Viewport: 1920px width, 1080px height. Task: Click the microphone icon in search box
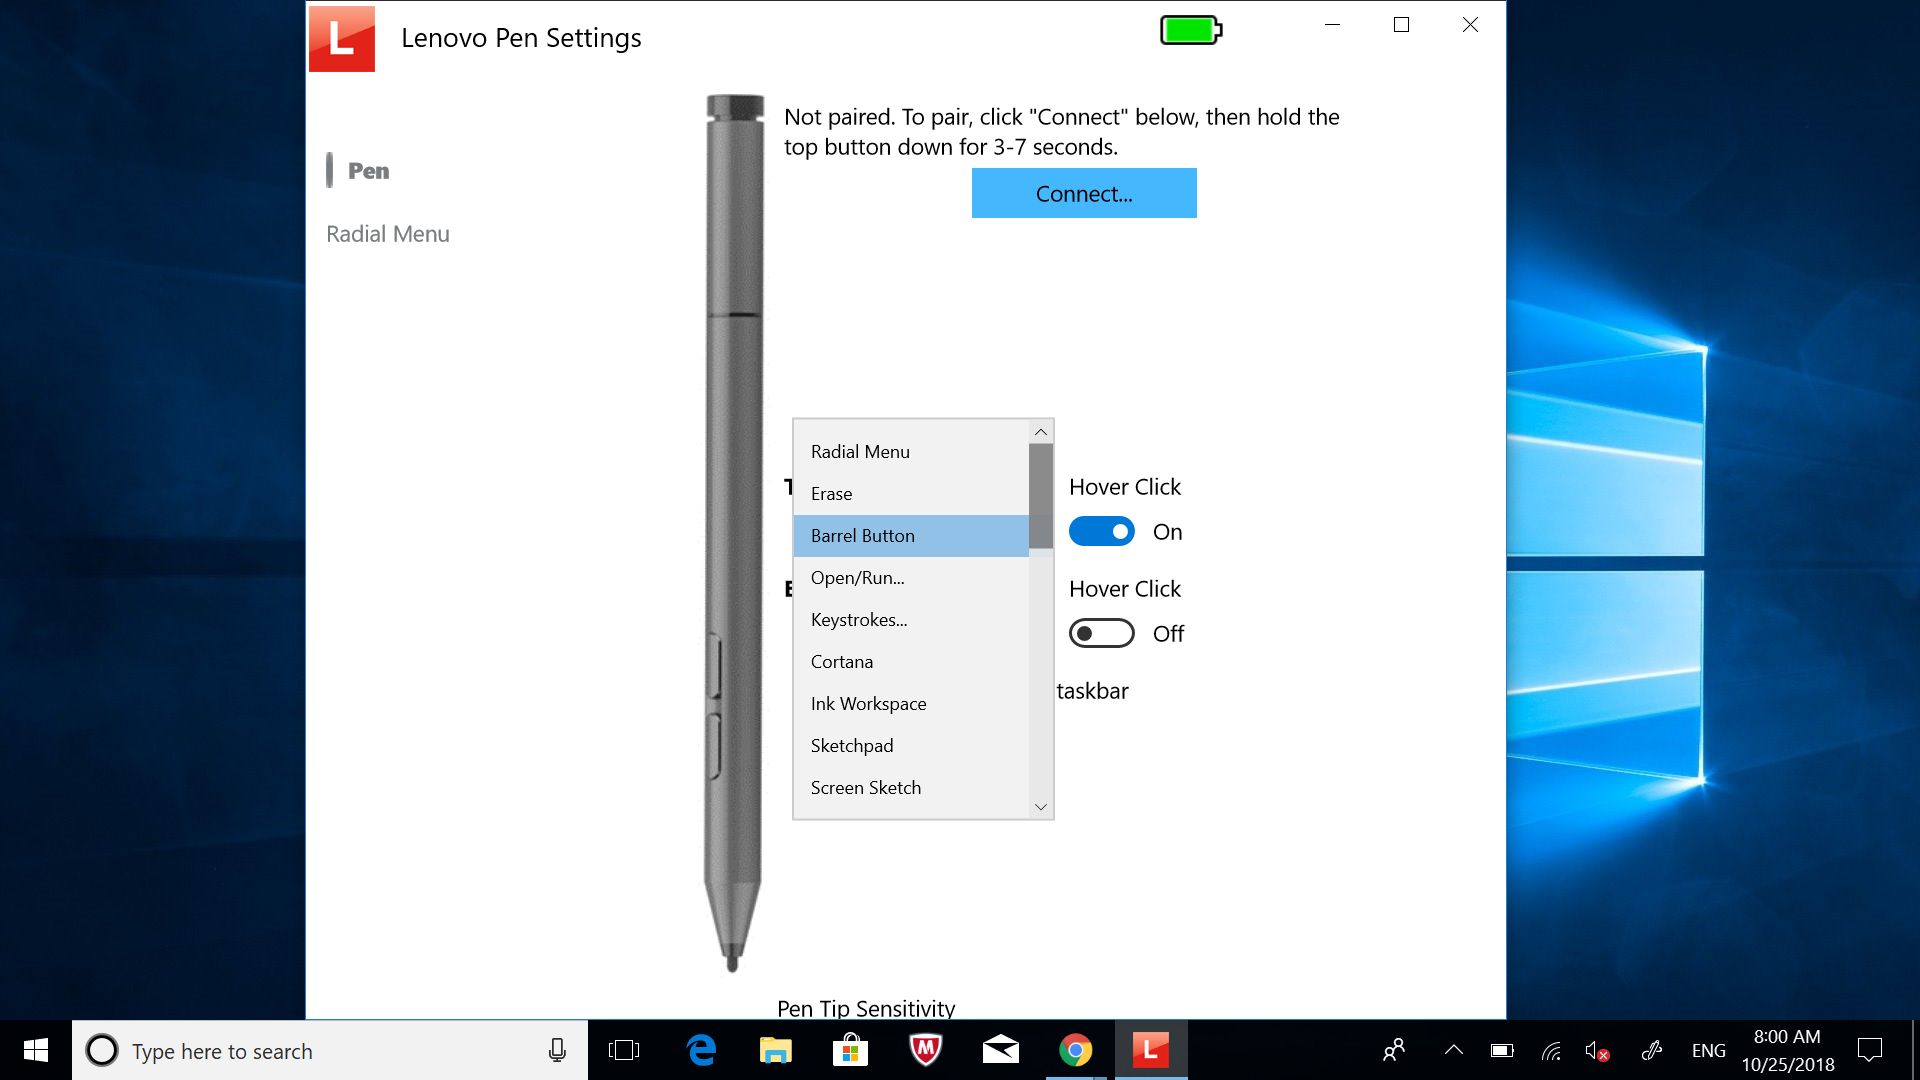[x=557, y=1050]
